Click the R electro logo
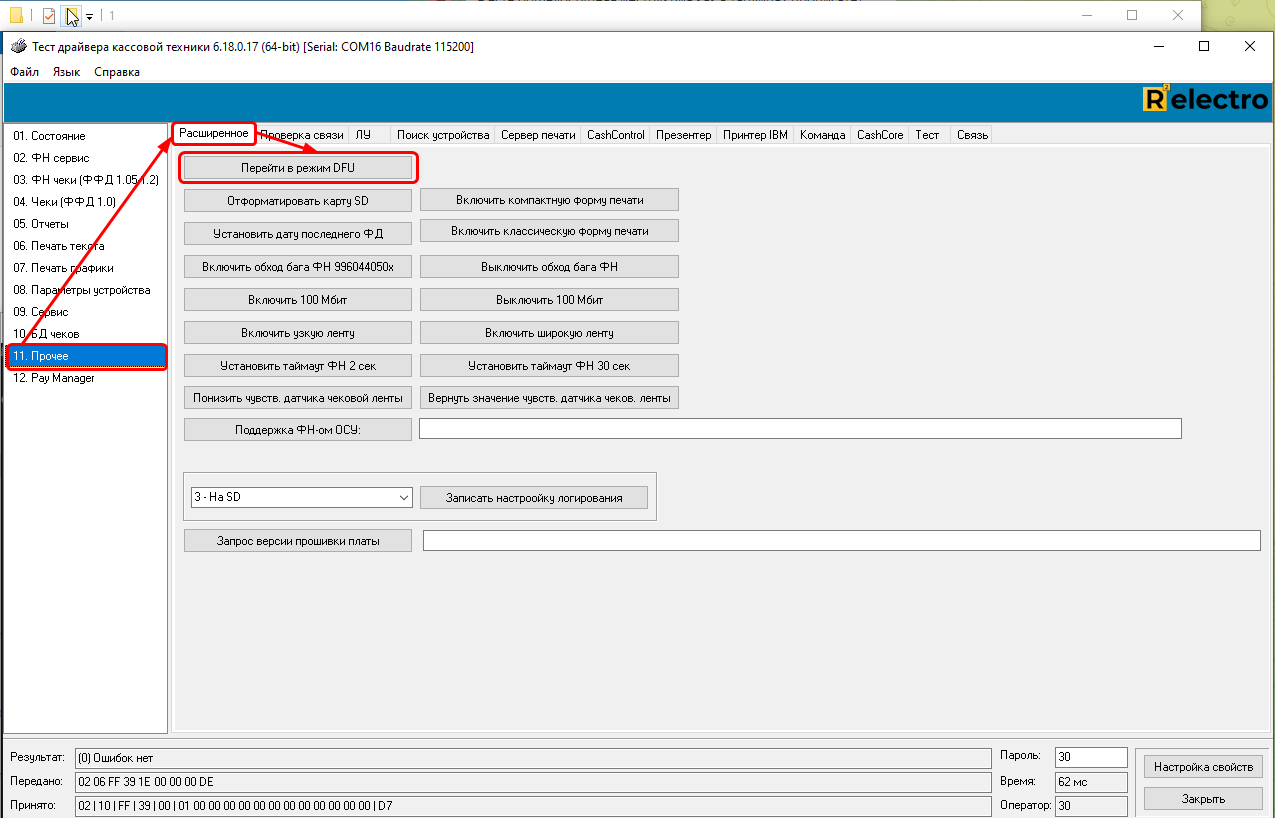Viewport: 1275px width, 818px height. coord(1205,99)
